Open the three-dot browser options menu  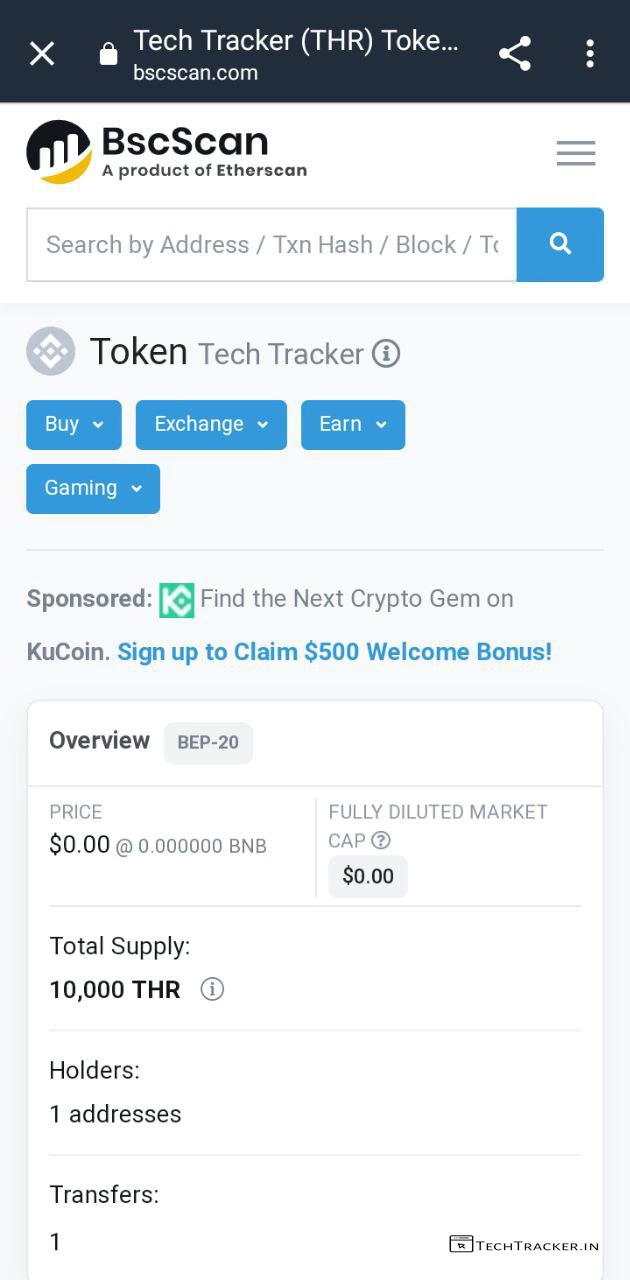click(590, 54)
